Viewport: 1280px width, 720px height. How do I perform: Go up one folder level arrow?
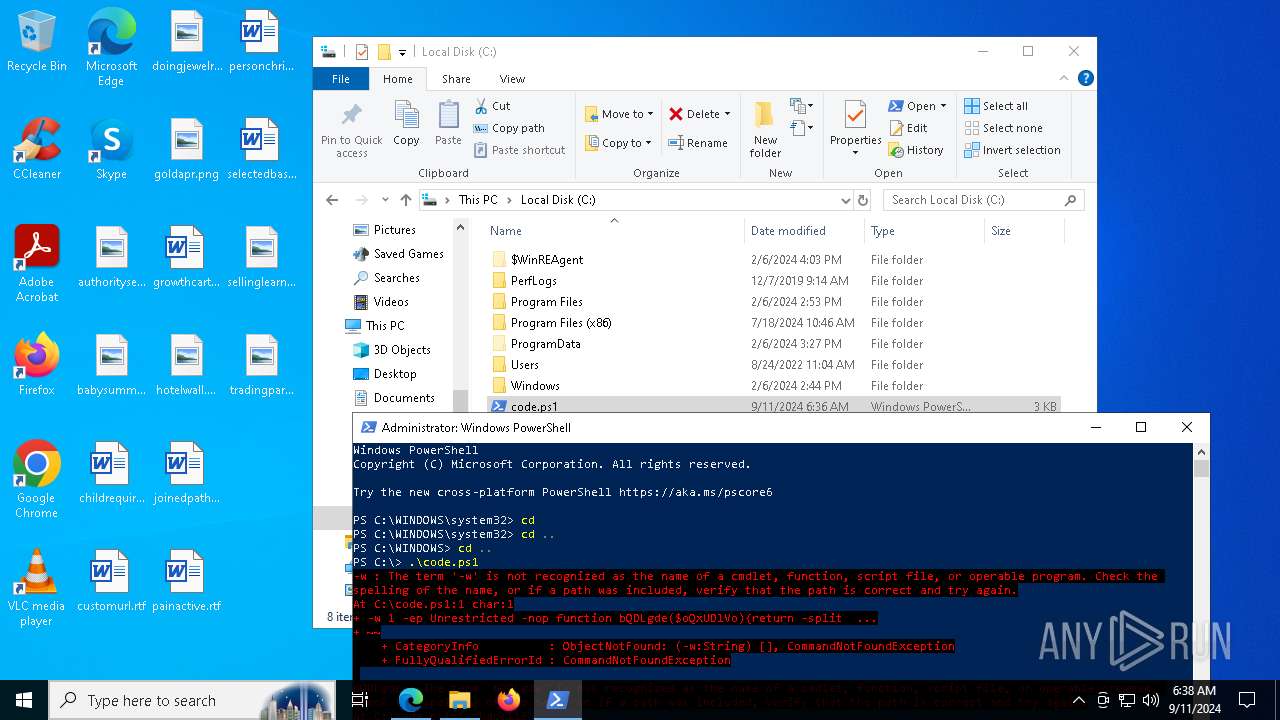pos(405,200)
